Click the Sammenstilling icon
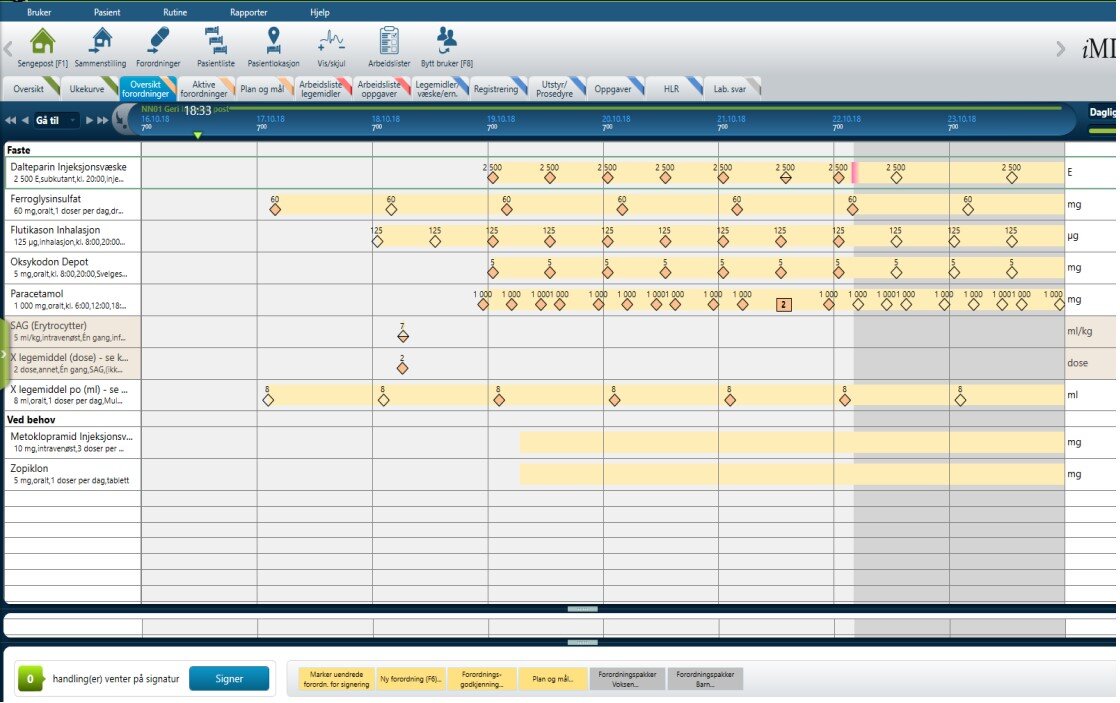 pyautogui.click(x=100, y=41)
